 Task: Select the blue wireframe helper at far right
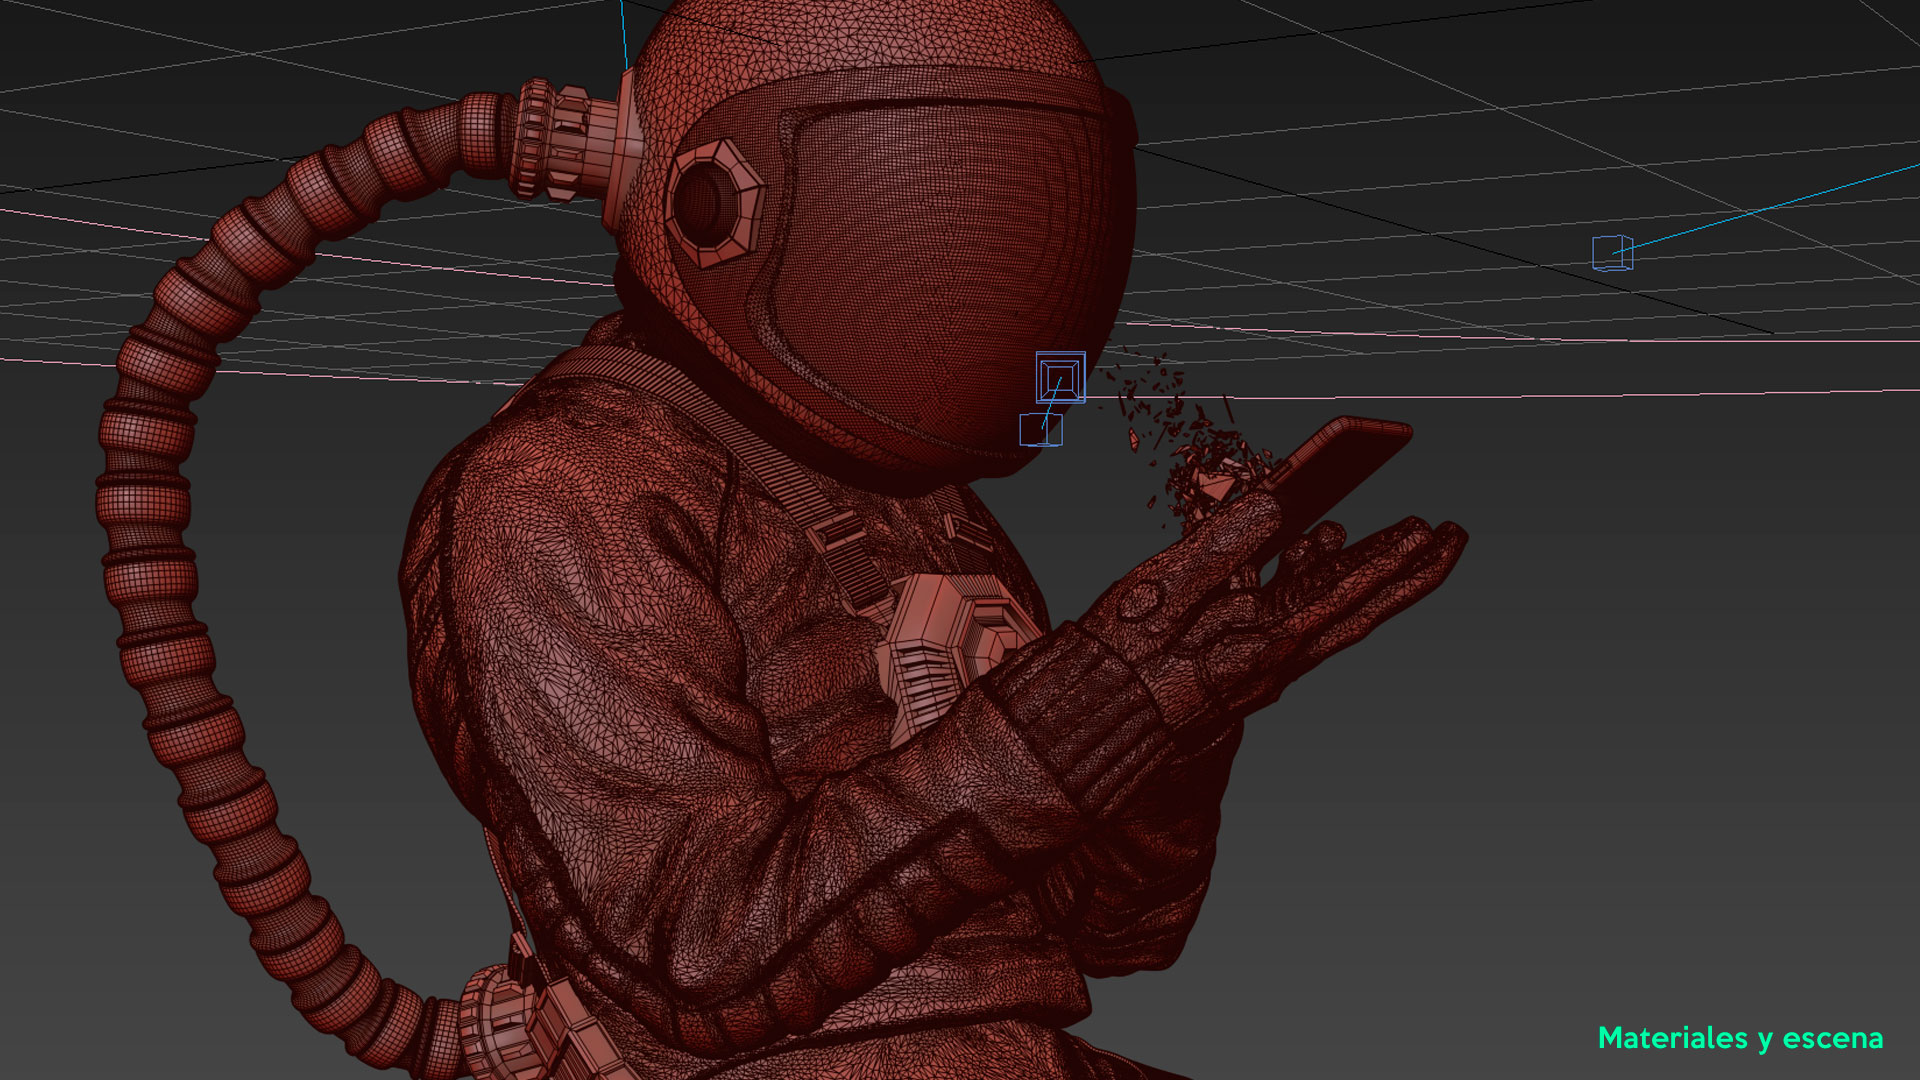1612,253
